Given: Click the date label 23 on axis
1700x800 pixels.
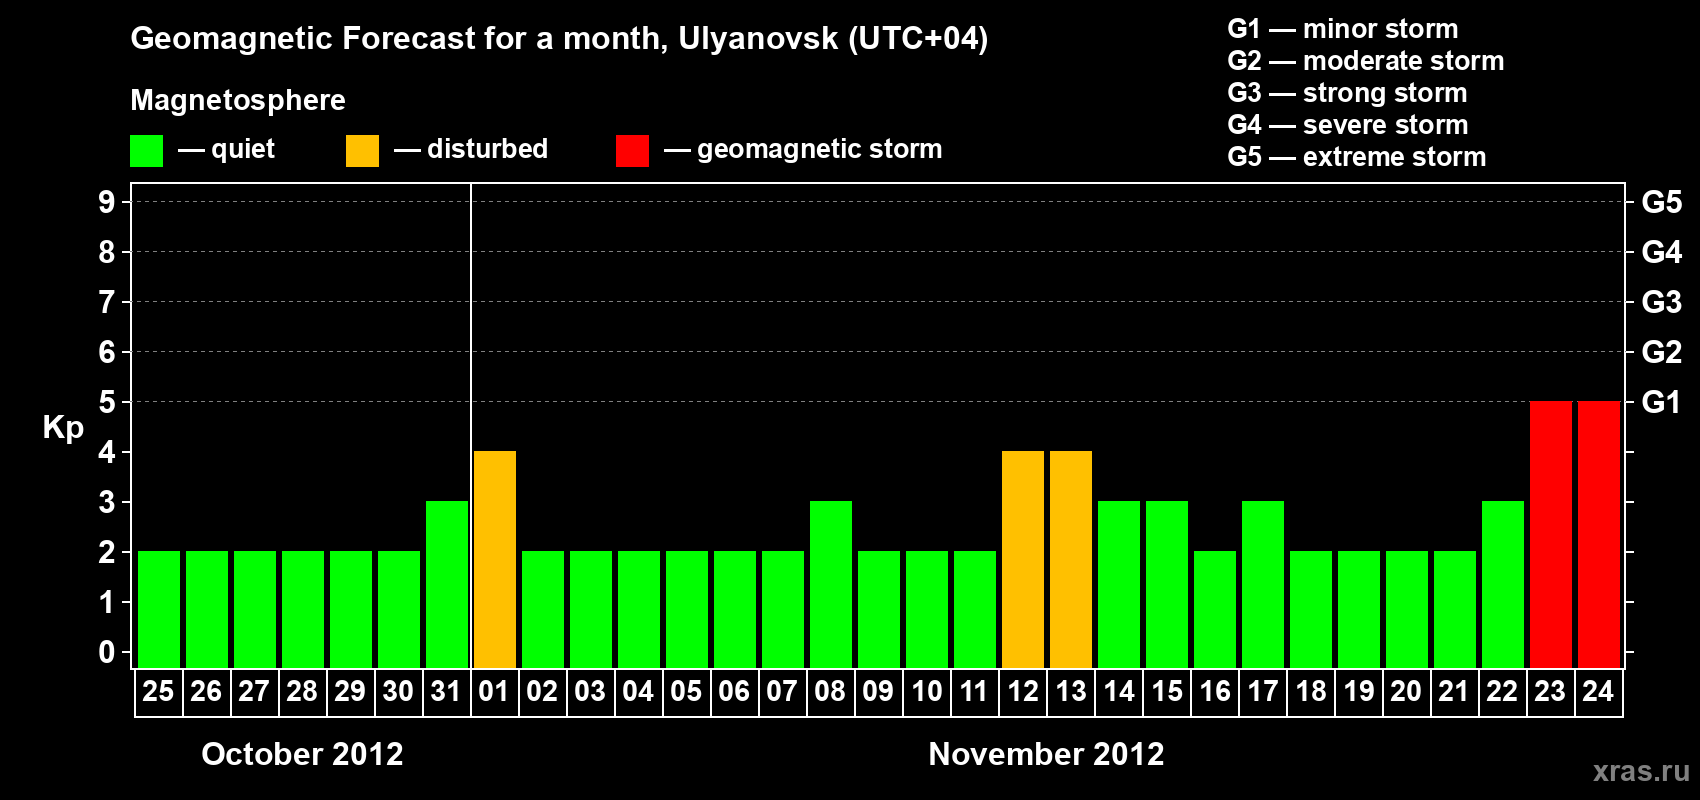Looking at the screenshot, I should coord(1550,691).
